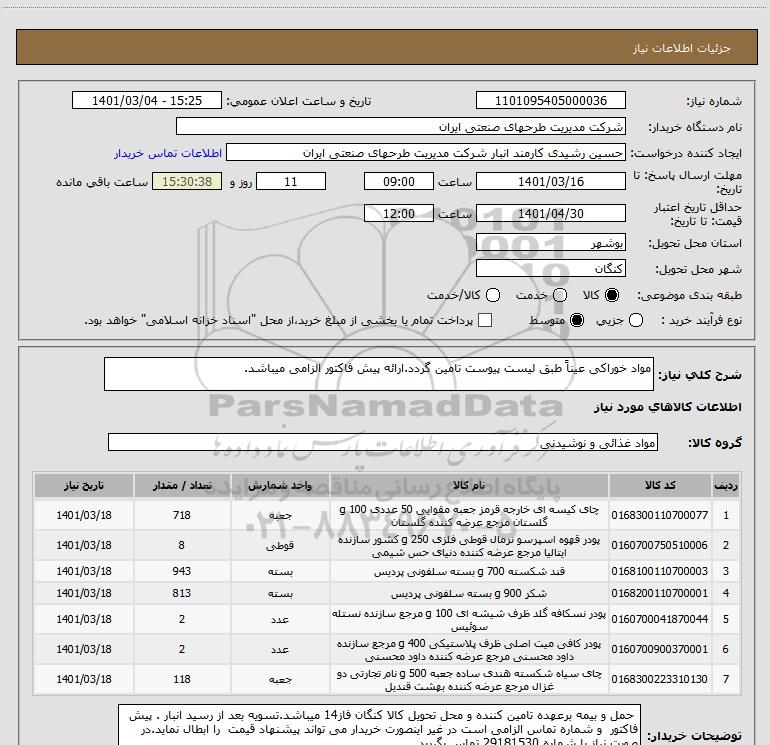
Task: Click the جزئیات اطلاعات نیاز header title
Action: pyautogui.click(x=682, y=48)
